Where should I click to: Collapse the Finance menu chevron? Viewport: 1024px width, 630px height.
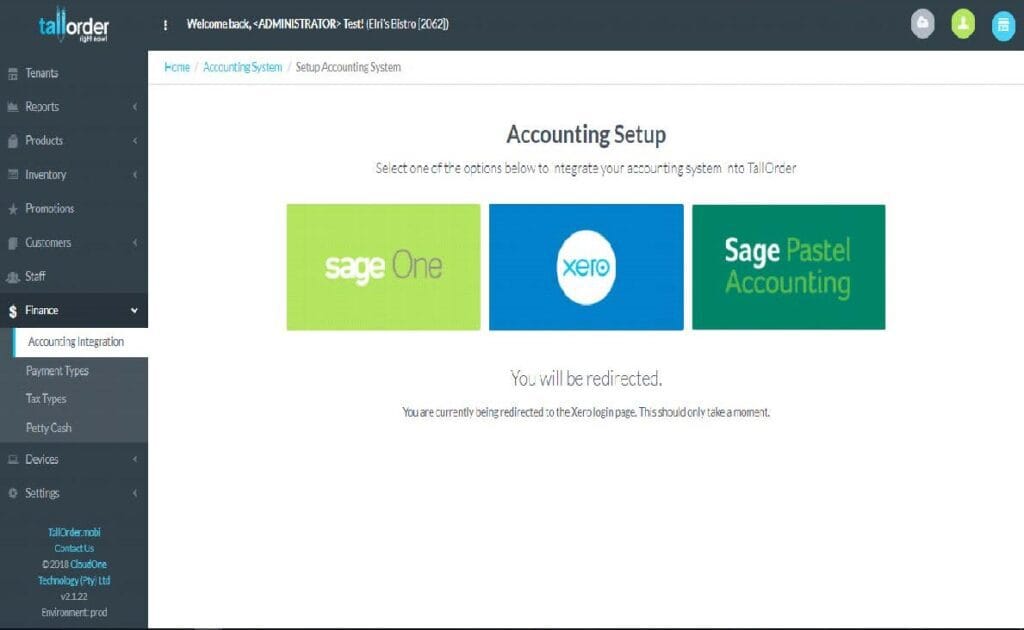[134, 310]
